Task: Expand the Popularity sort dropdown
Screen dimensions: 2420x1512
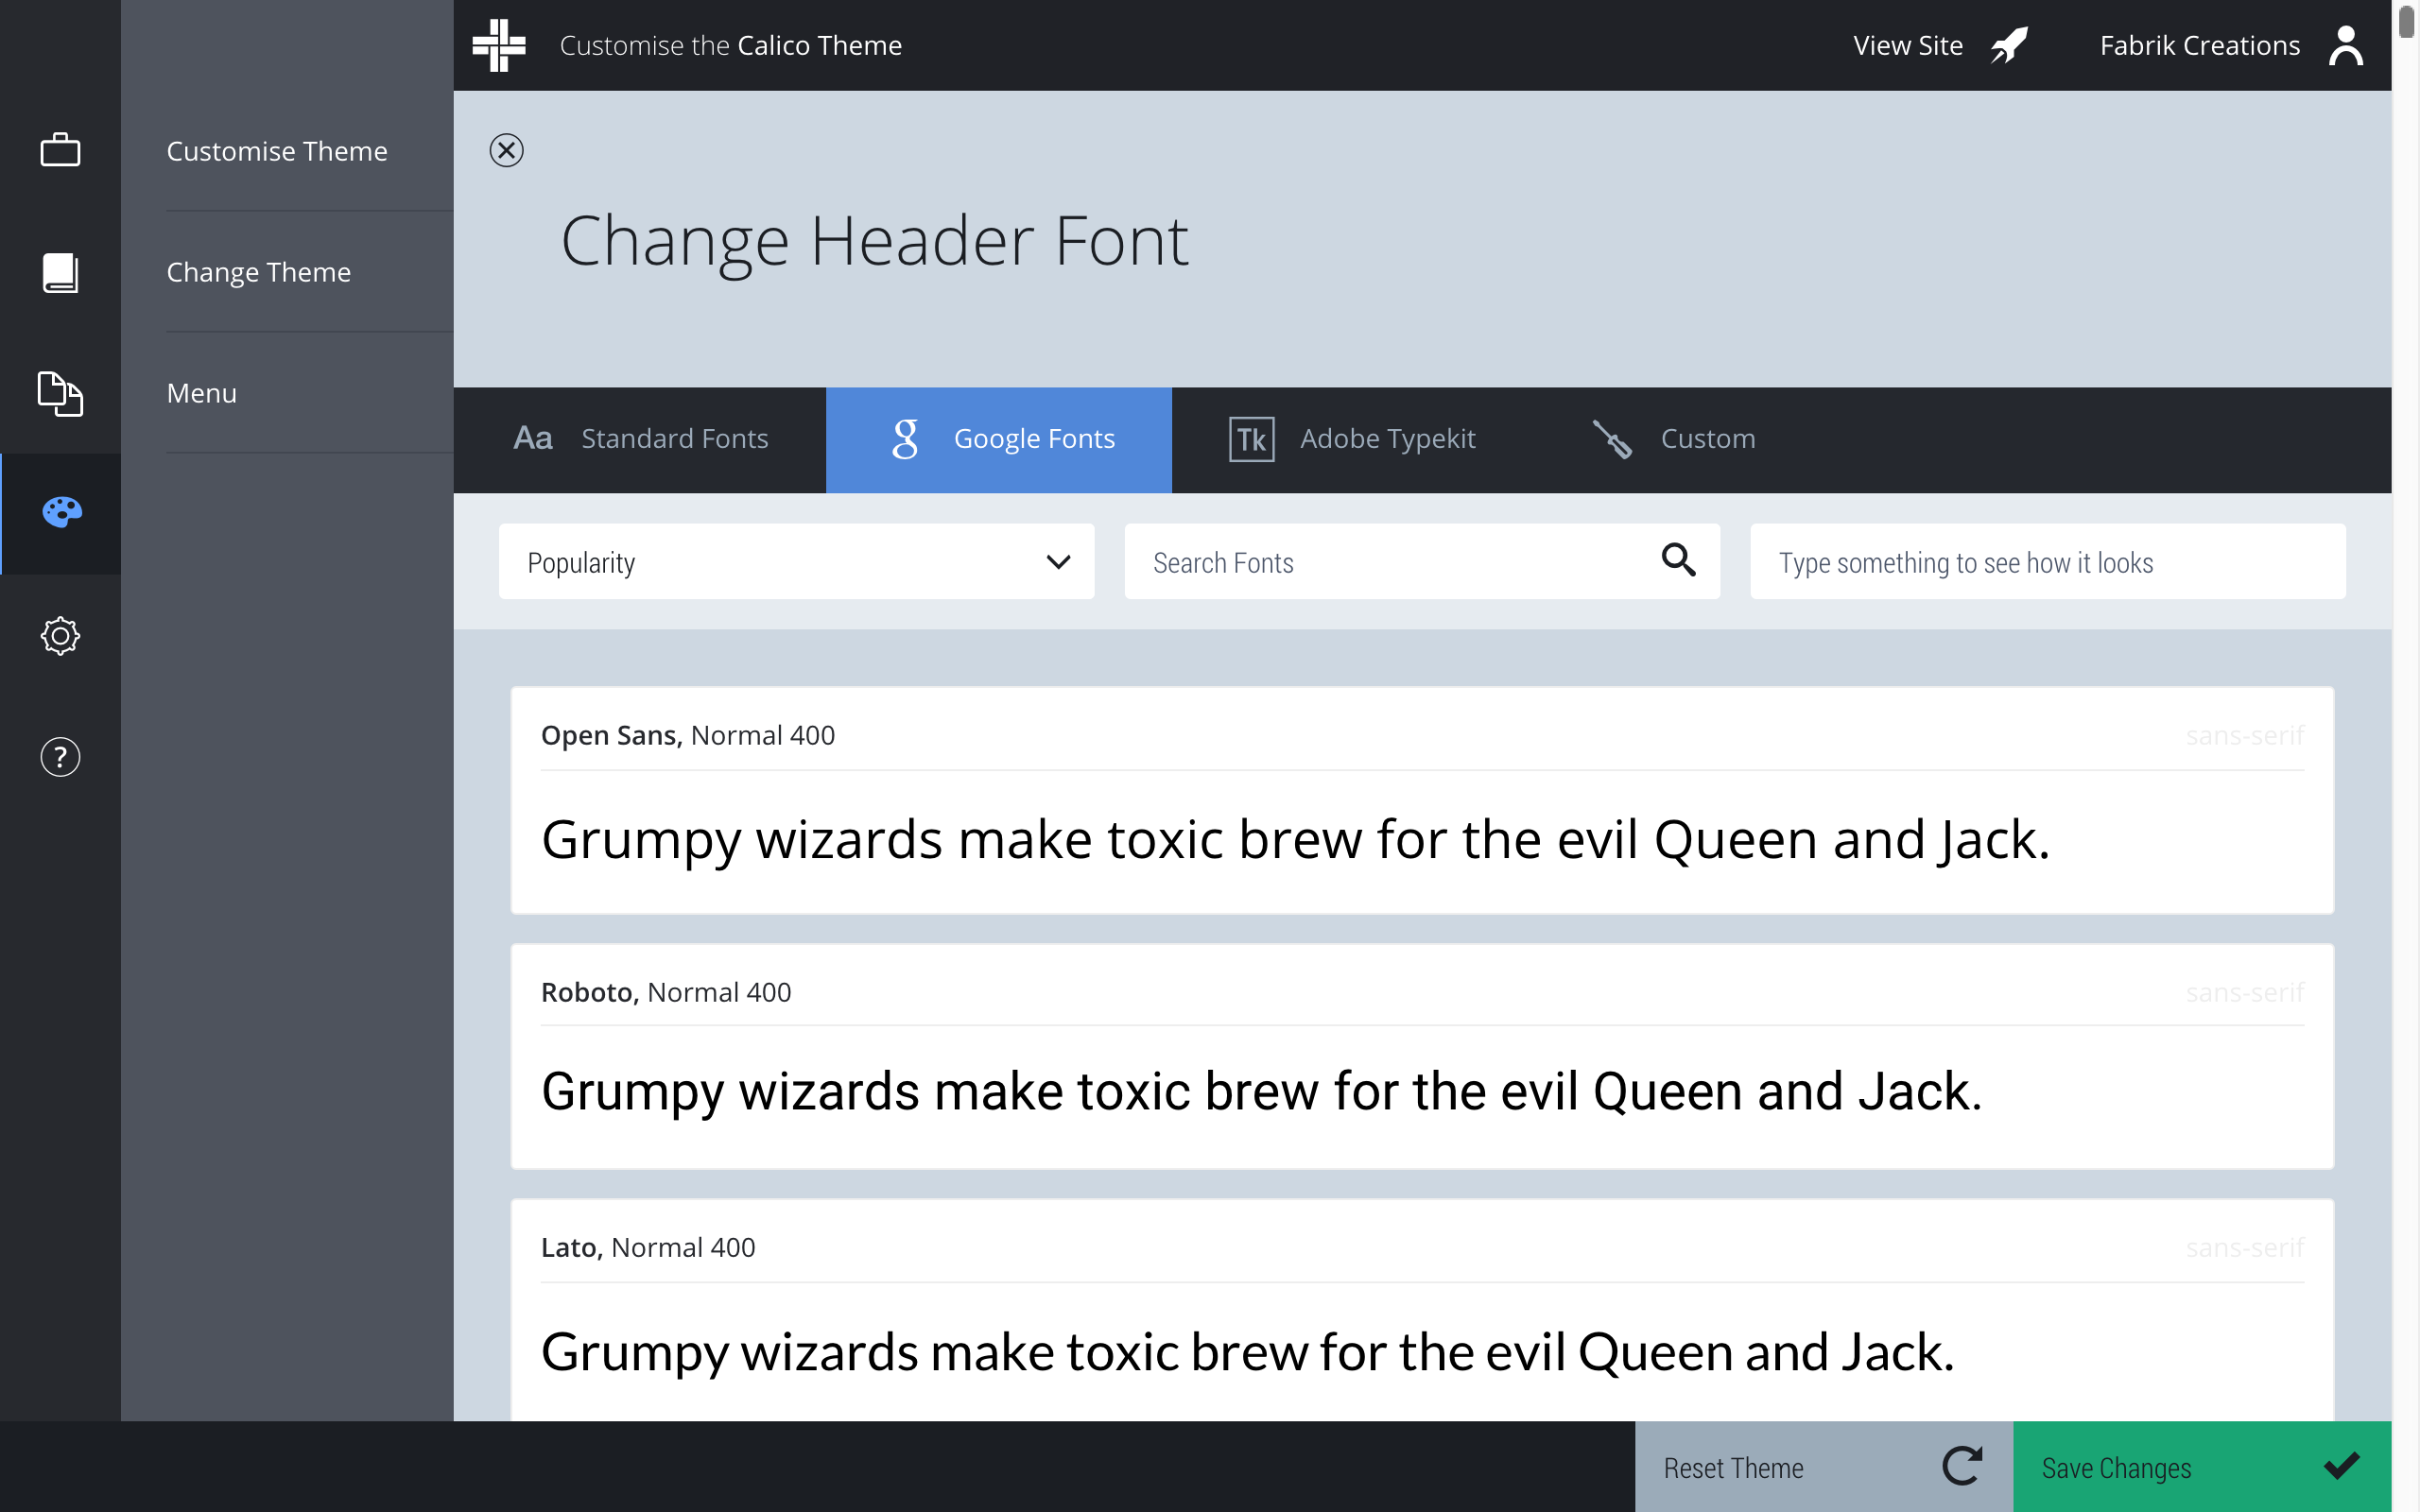Action: [796, 562]
